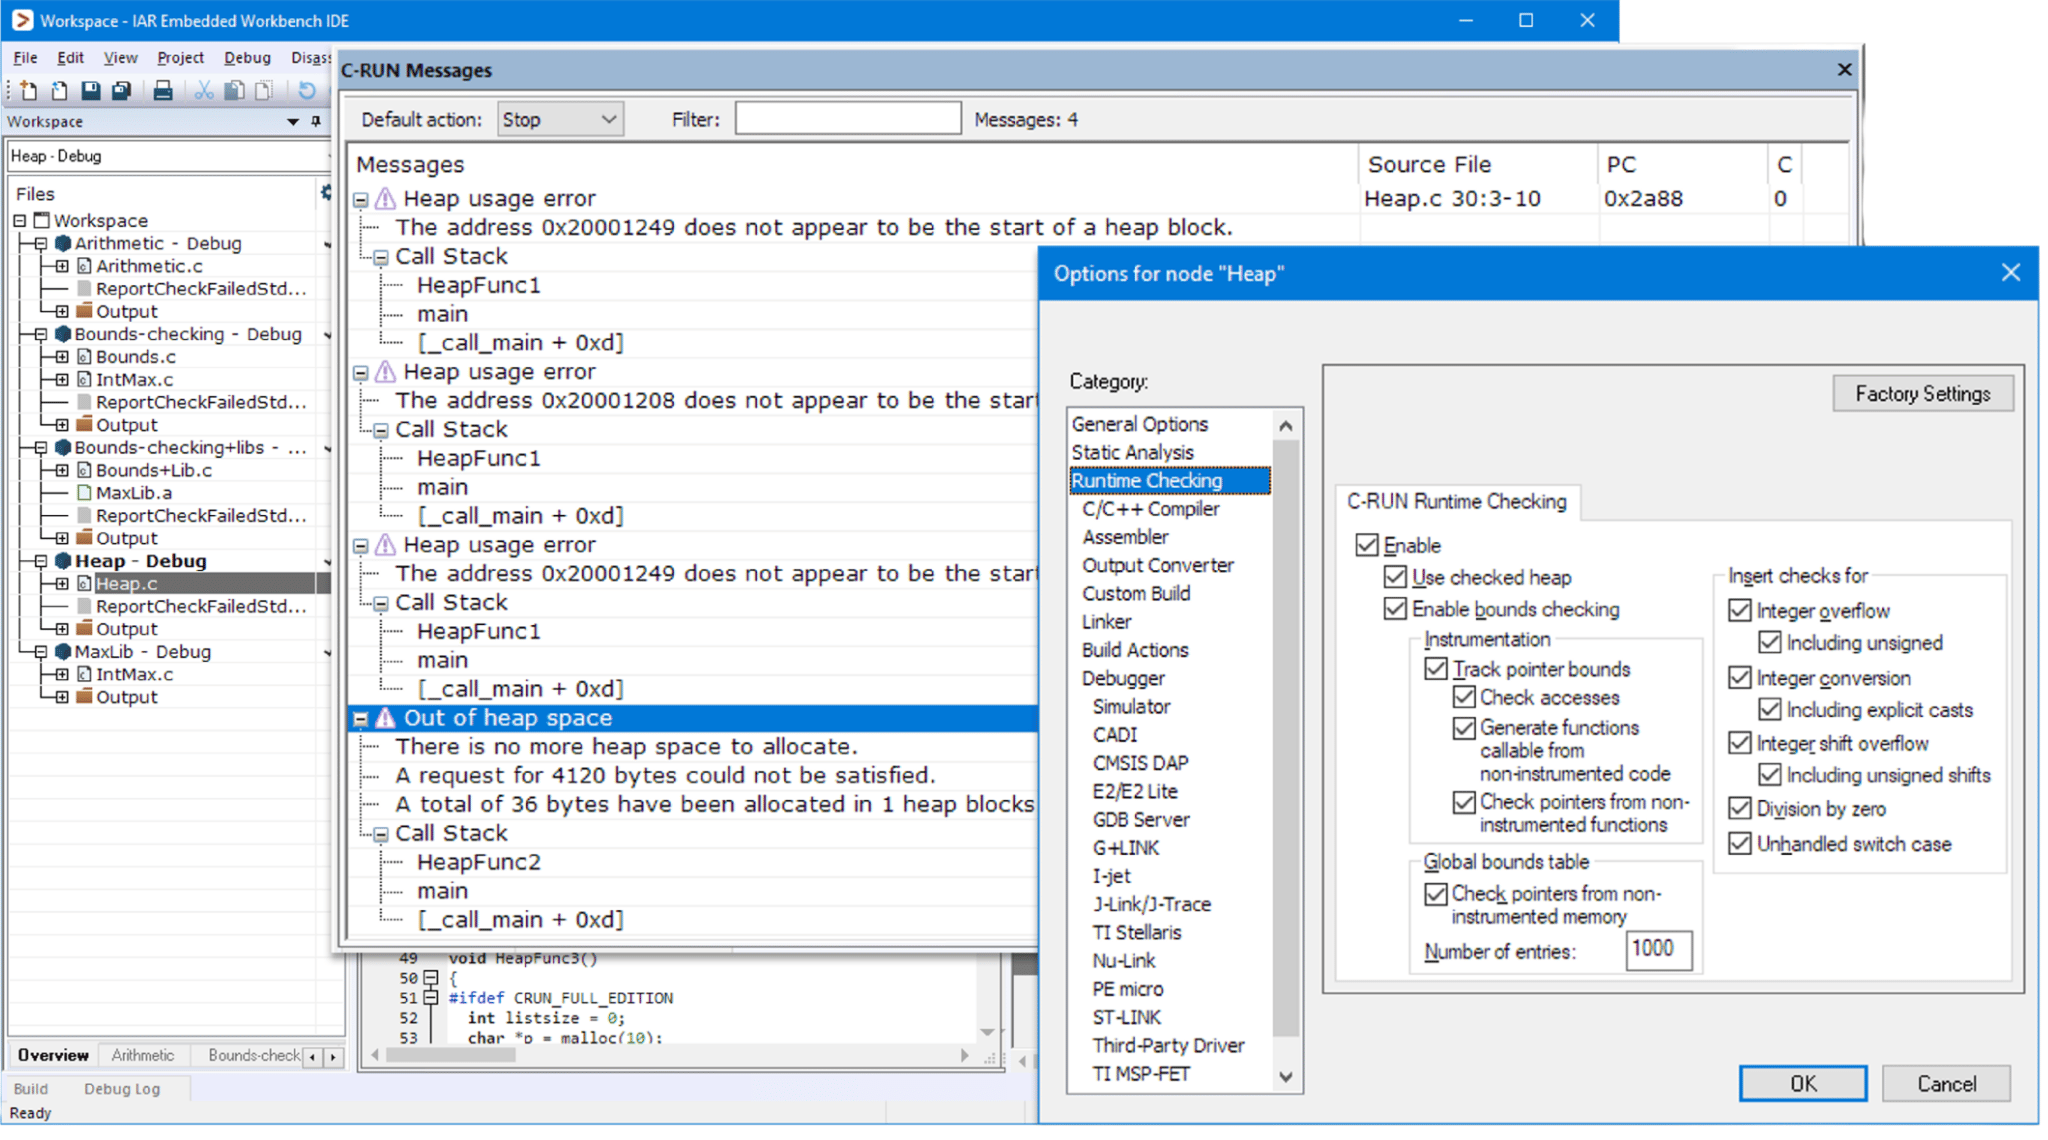Click the Paste toolbar icon
This screenshot has width=2048, height=1140.
coord(264,91)
